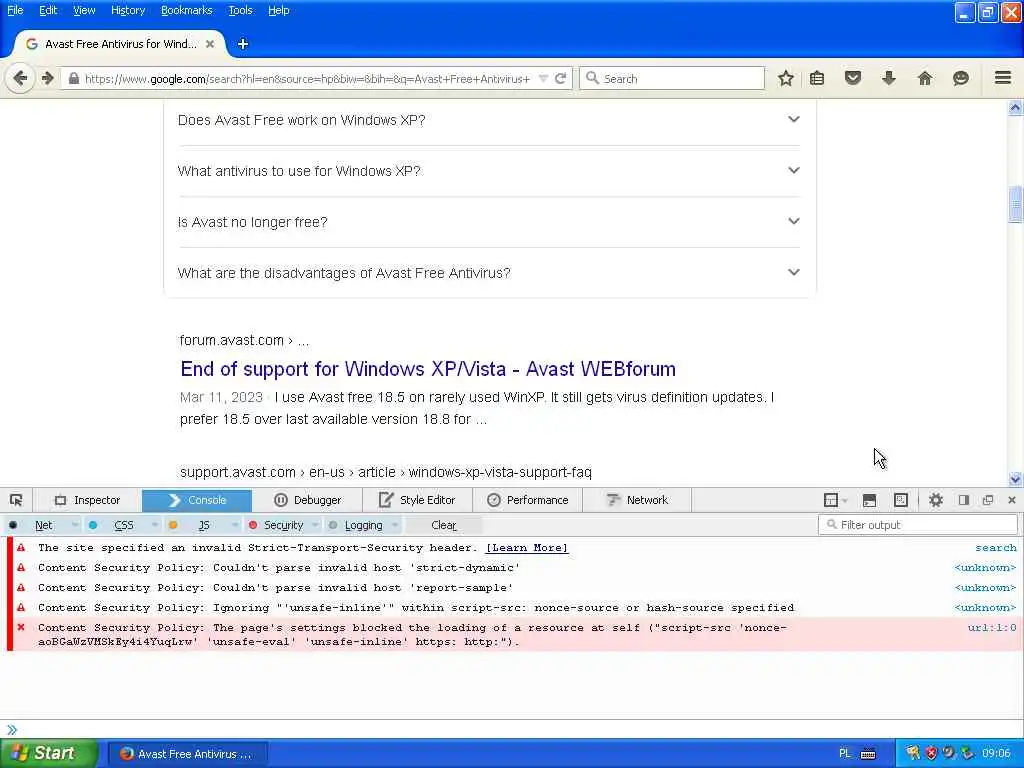Toggle responsive design mode icon
Image resolution: width=1024 pixels, height=768 pixels.
(x=901, y=500)
